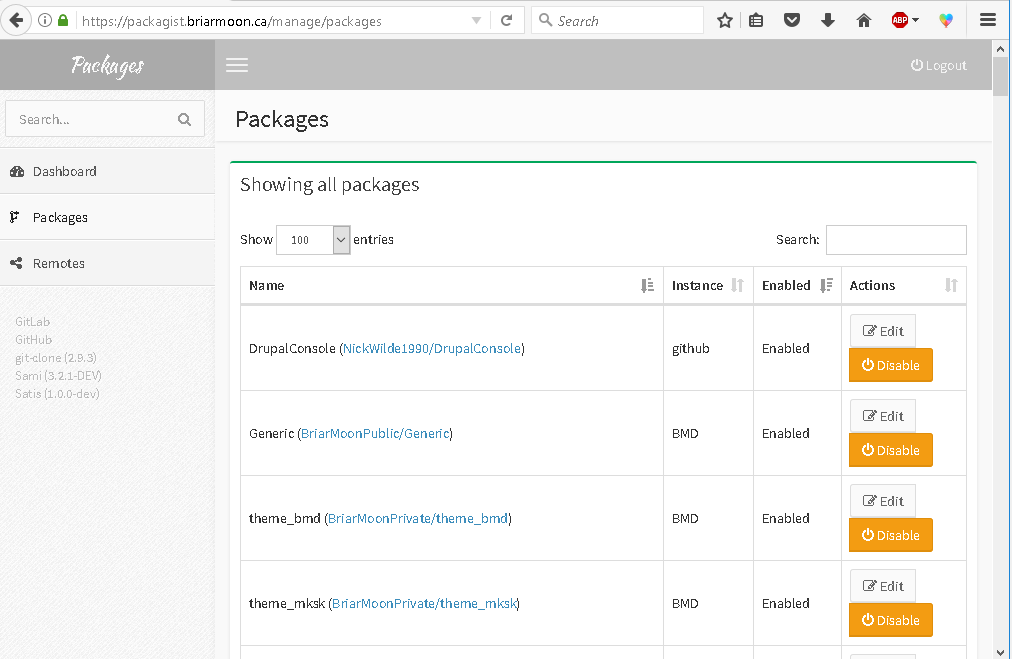Screen dimensions: 1012x659
Task: Click the Packages logo header
Action: pyautogui.click(x=107, y=65)
